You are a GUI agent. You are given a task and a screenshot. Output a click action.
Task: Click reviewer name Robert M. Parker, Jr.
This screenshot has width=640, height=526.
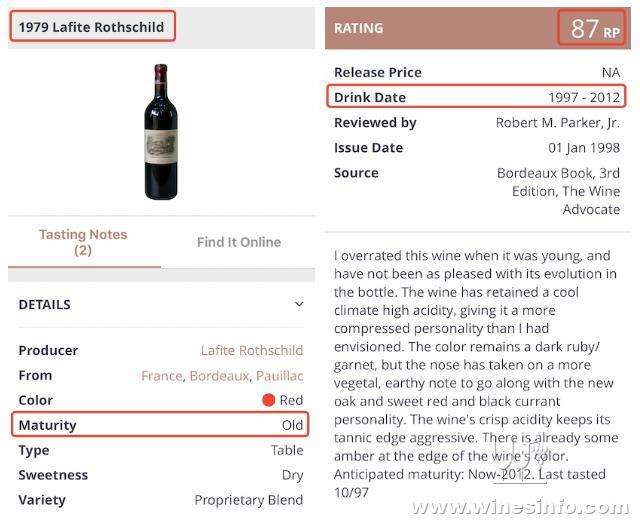click(x=558, y=122)
